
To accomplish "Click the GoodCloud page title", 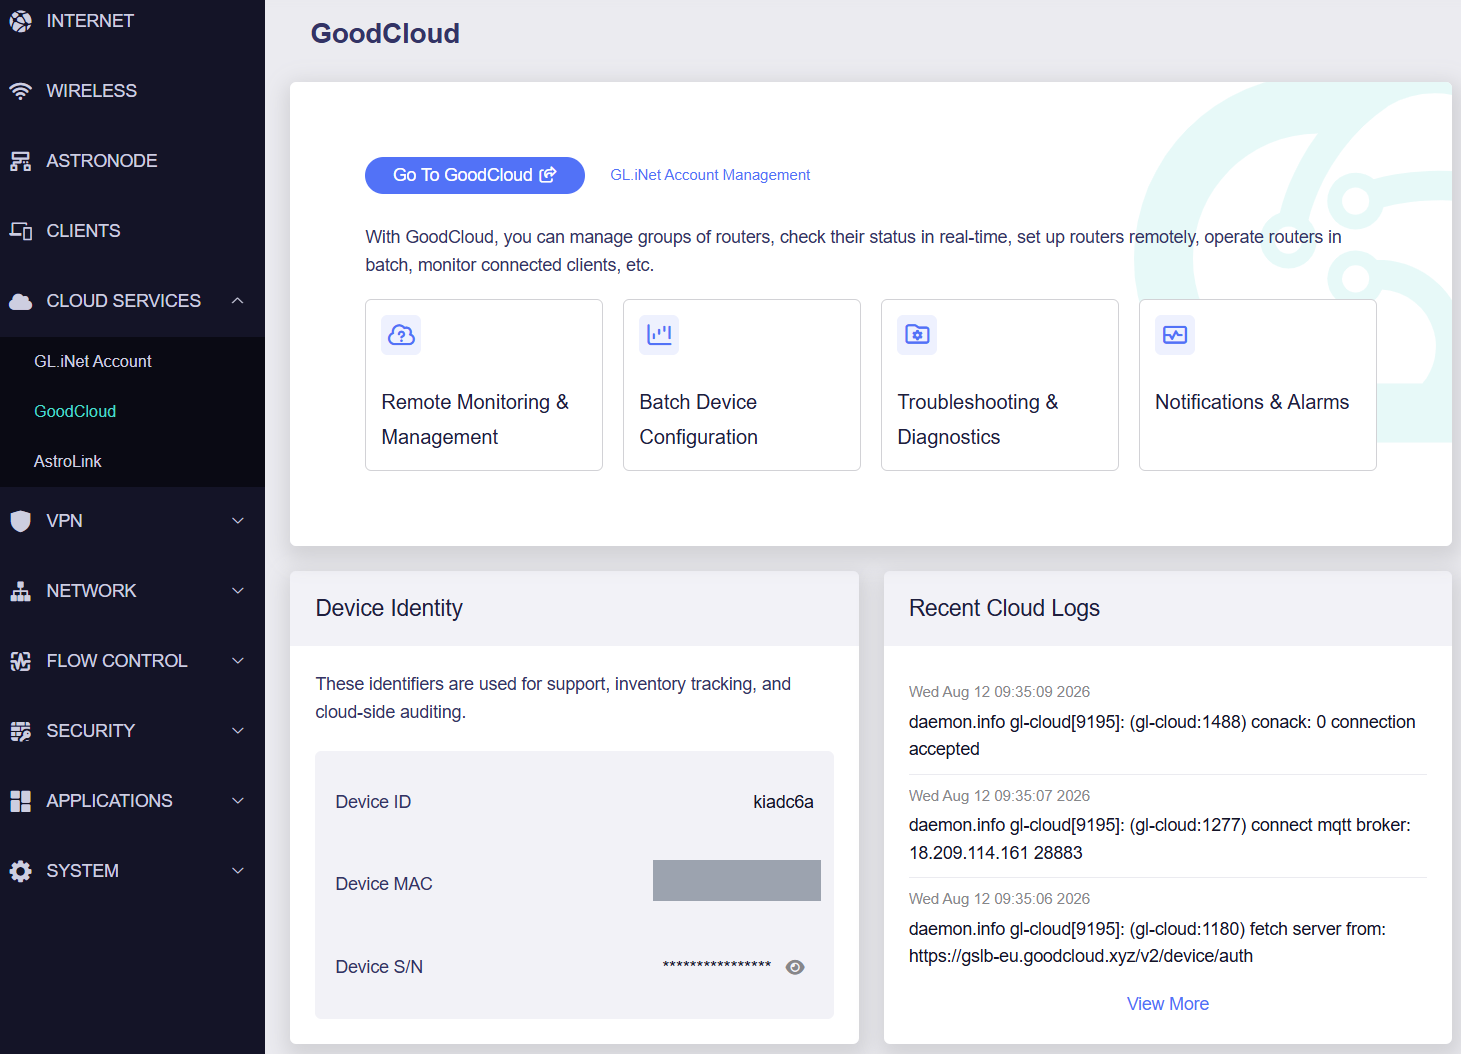I will coord(385,33).
